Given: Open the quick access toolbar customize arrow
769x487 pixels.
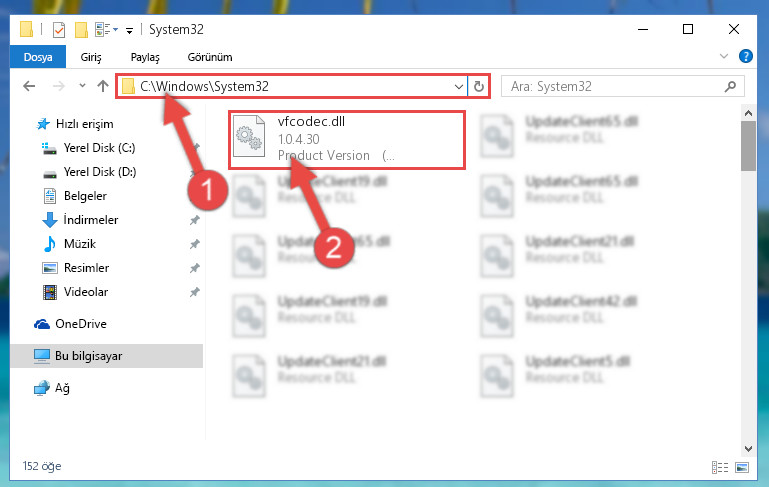Looking at the screenshot, I should [x=129, y=30].
